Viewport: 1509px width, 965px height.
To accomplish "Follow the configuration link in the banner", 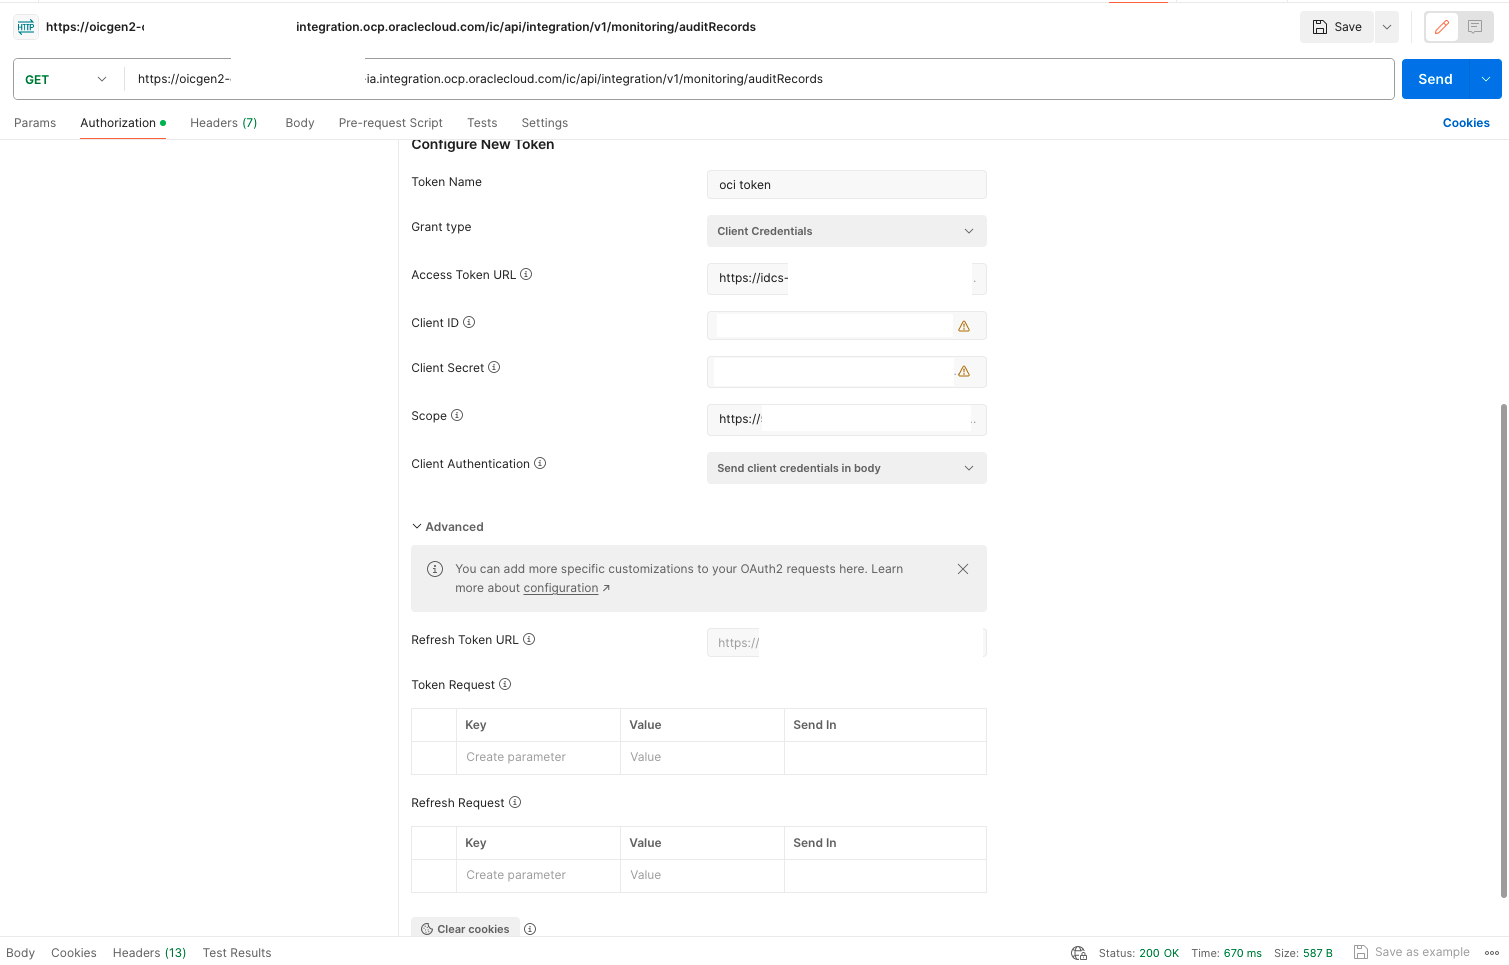I will click(x=560, y=588).
